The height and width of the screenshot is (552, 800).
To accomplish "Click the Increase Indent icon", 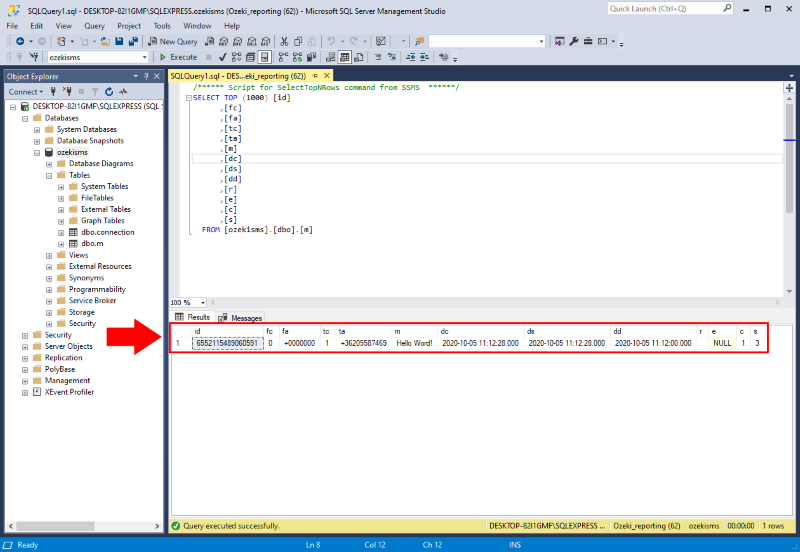I will click(424, 57).
